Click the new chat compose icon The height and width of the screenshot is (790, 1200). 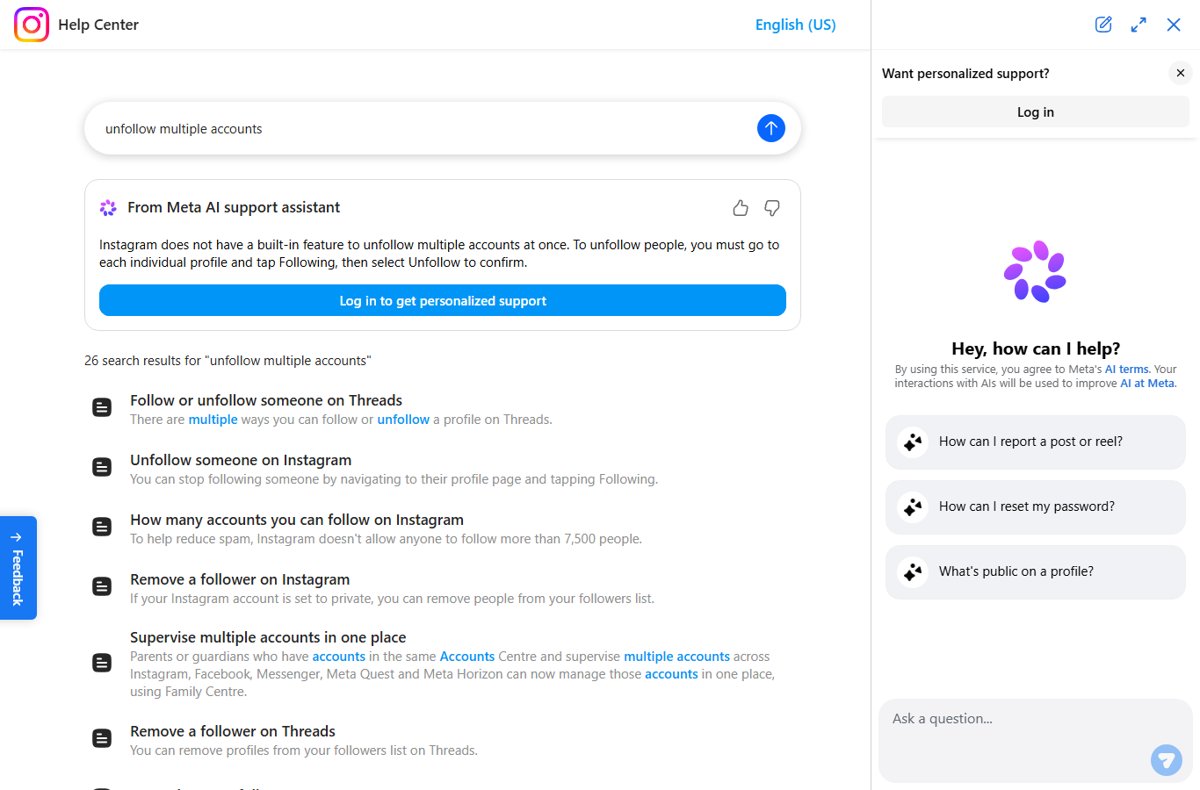coord(1103,25)
